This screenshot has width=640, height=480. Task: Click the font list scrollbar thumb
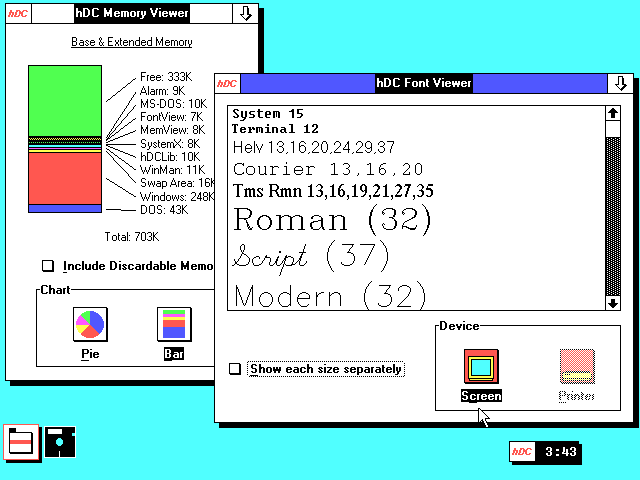point(613,129)
